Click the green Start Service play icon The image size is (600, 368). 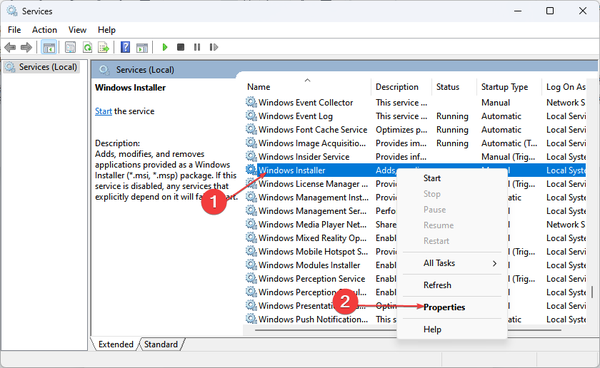pyautogui.click(x=165, y=47)
